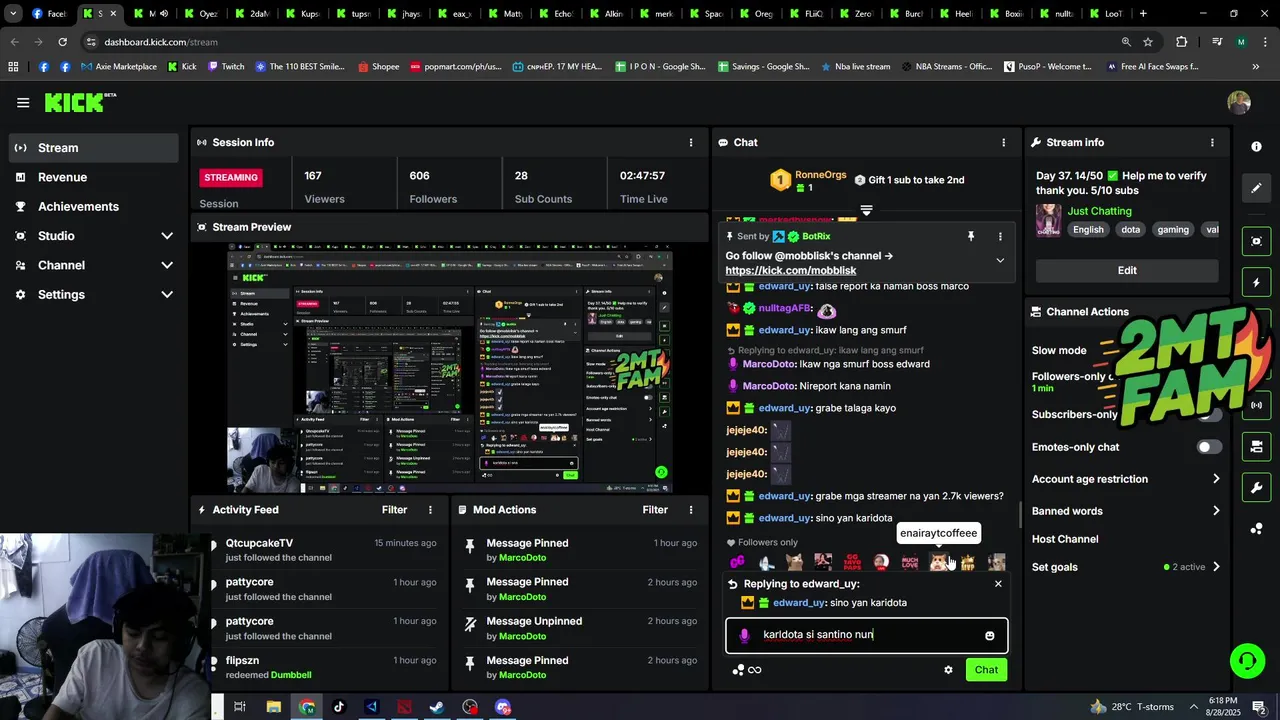
Task: Open the hamburger navigation menu
Action: (x=23, y=102)
